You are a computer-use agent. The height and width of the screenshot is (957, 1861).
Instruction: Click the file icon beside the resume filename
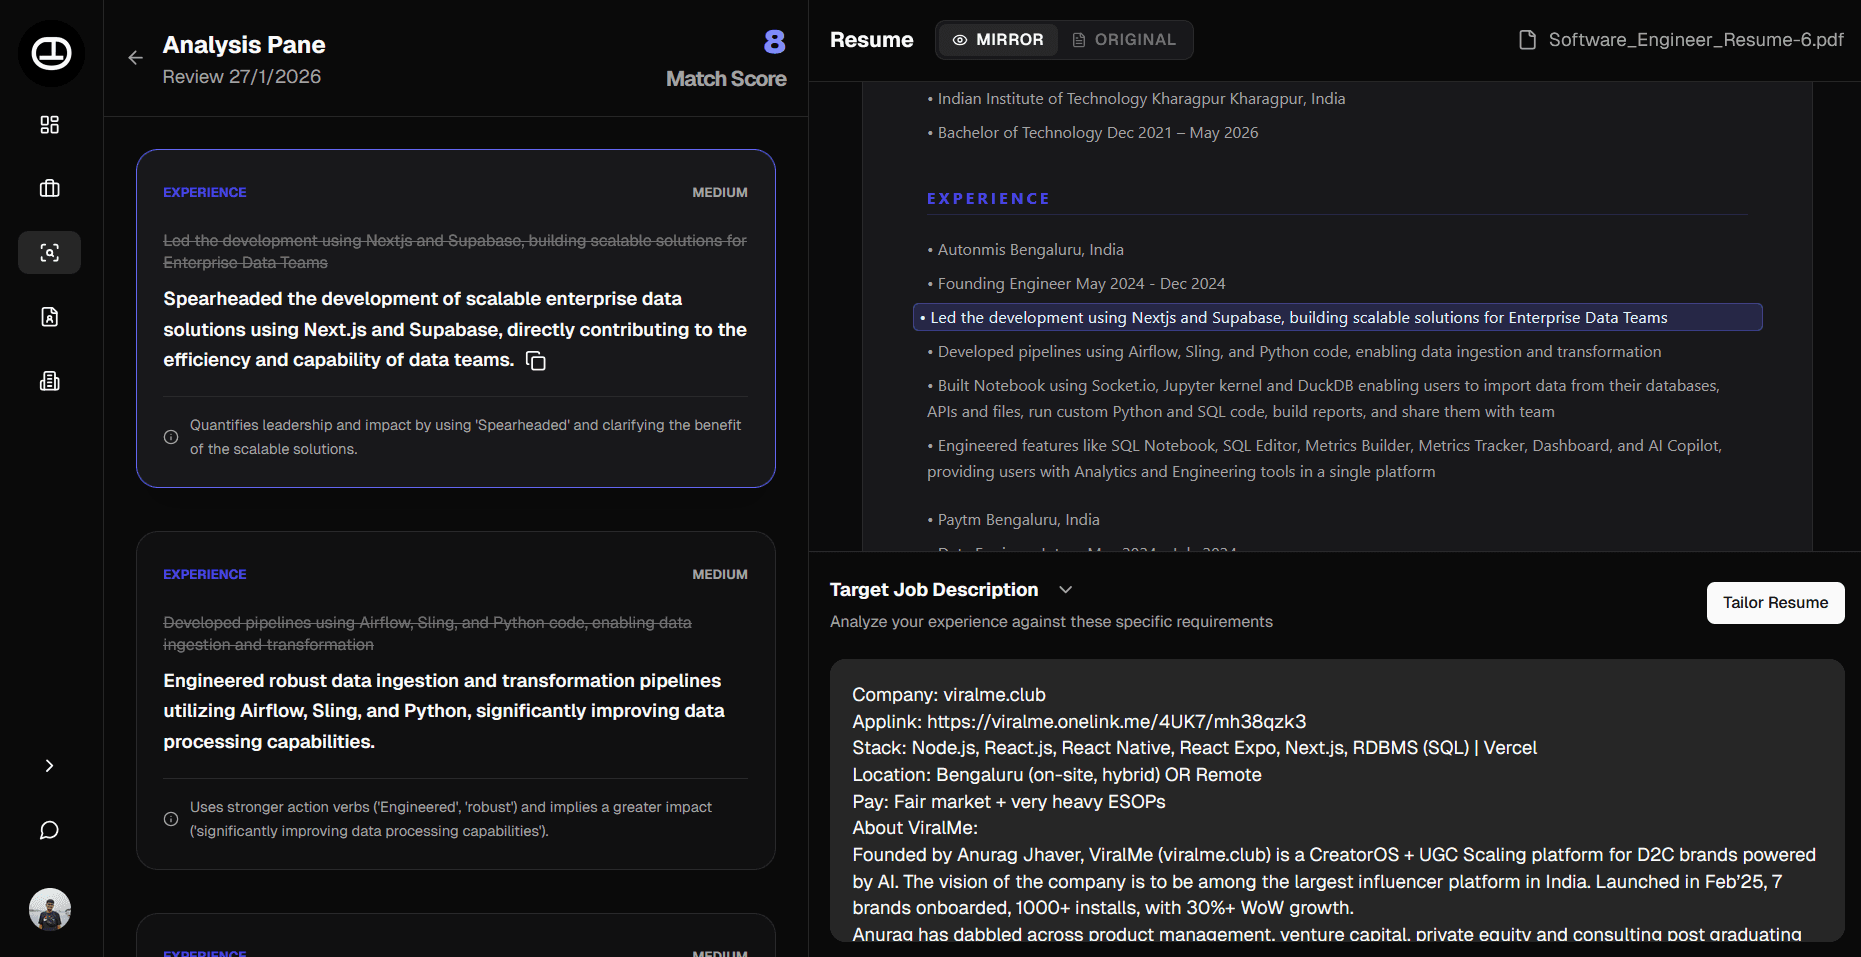1527,40
